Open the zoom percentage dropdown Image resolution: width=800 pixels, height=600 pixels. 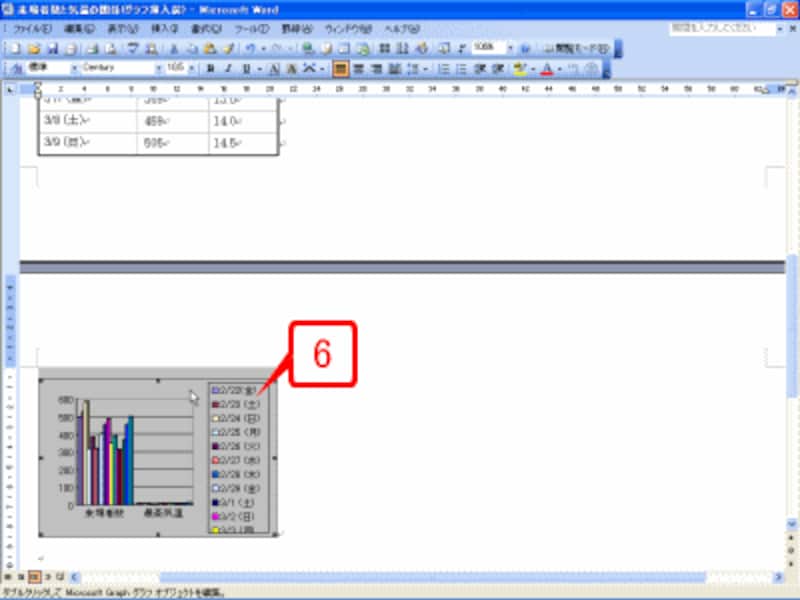click(509, 48)
